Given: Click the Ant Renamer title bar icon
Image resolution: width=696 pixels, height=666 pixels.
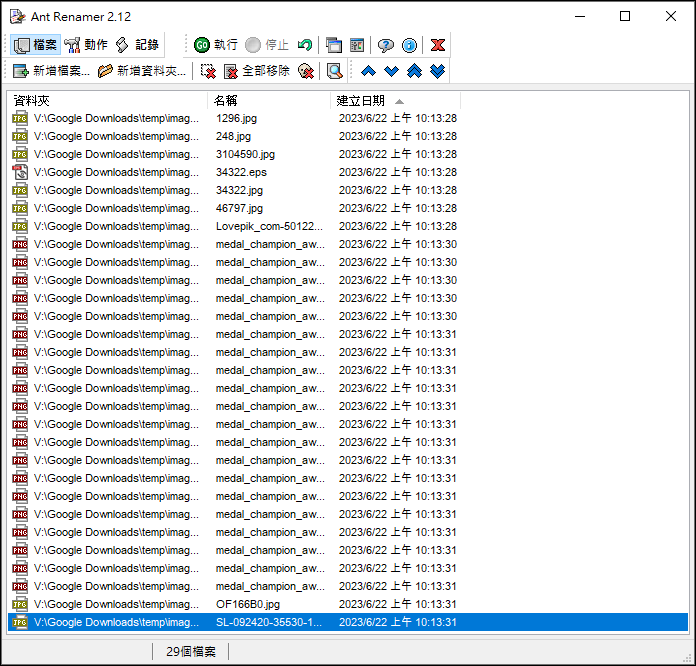Looking at the screenshot, I should [x=18, y=16].
